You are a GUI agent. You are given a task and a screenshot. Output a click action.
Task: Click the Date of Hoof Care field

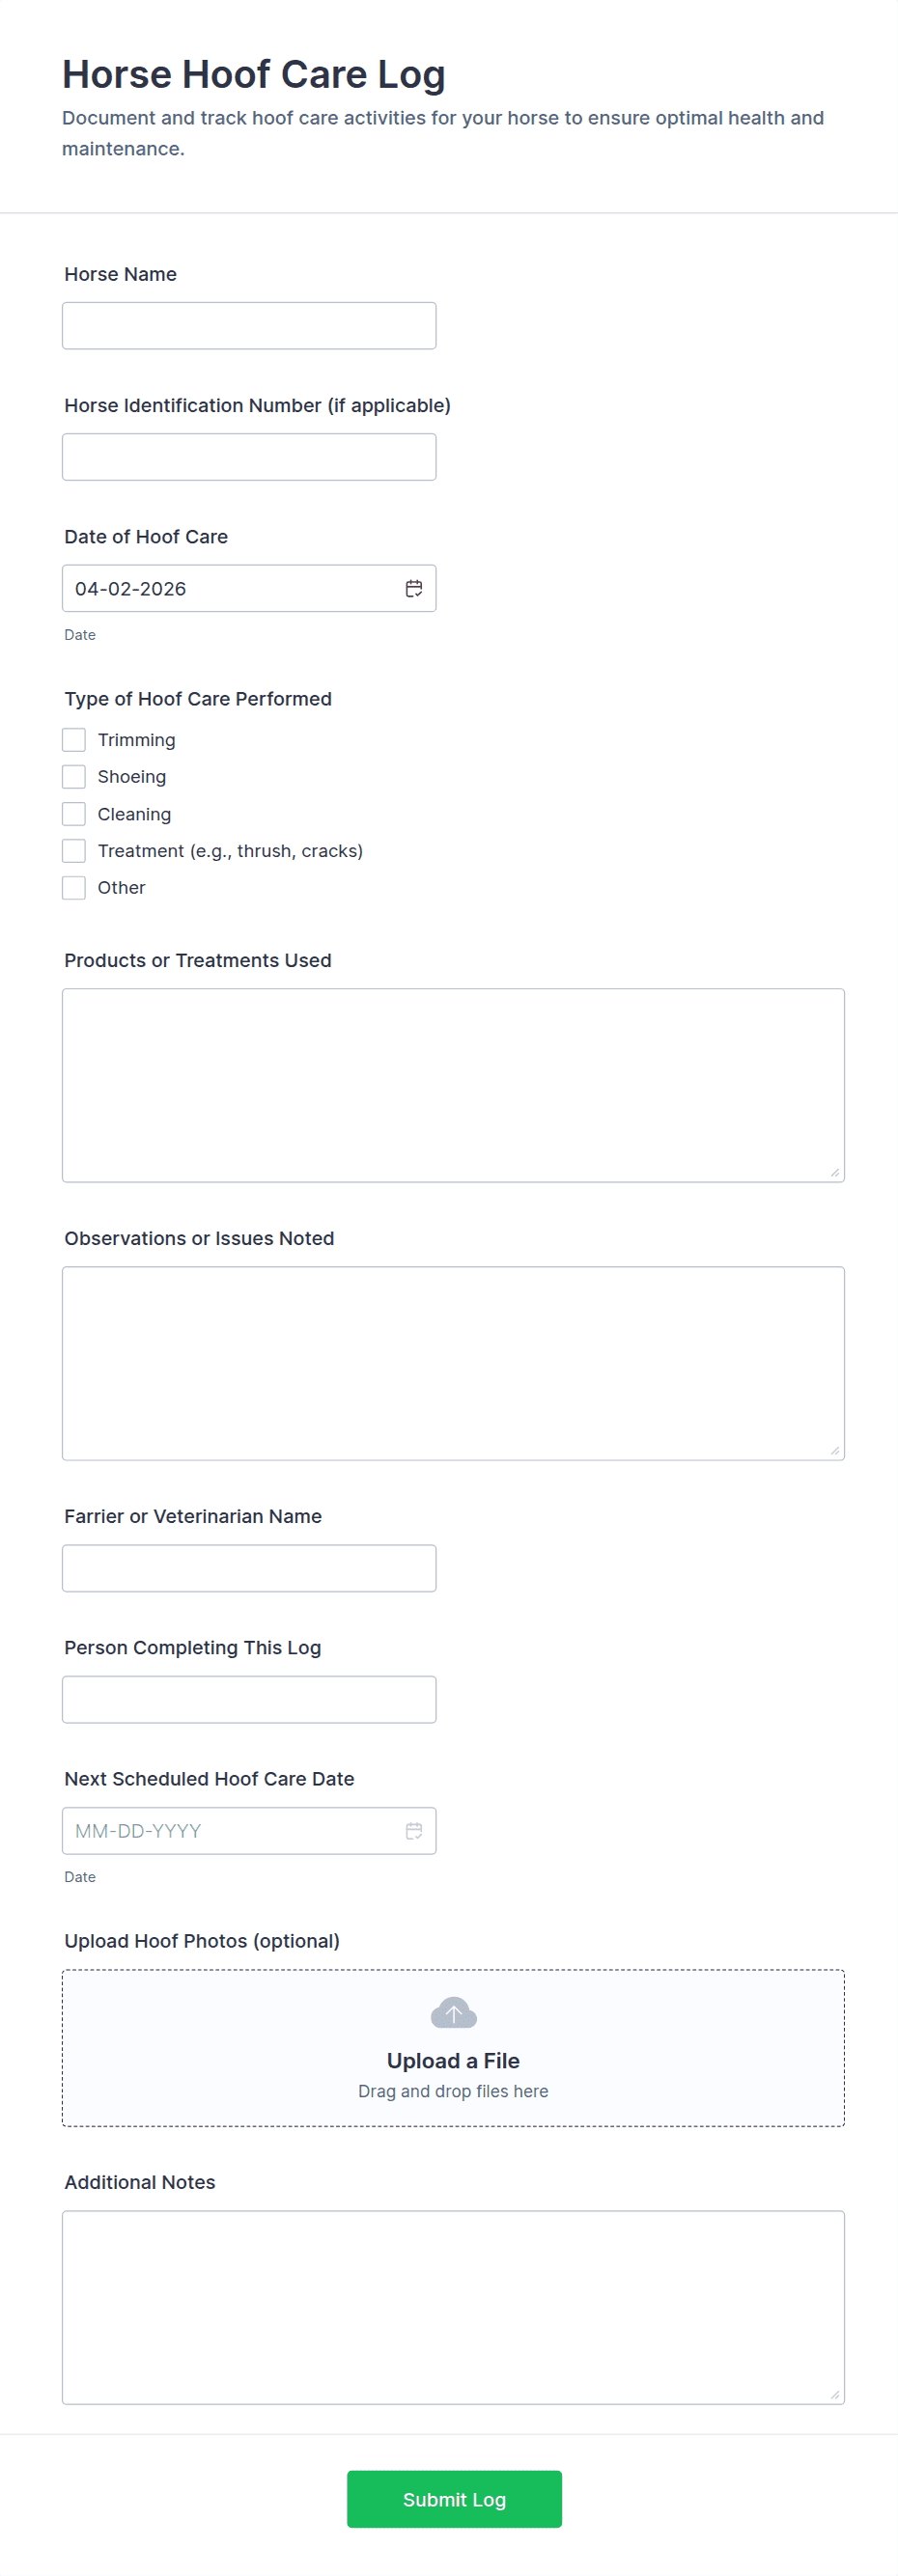coord(230,588)
